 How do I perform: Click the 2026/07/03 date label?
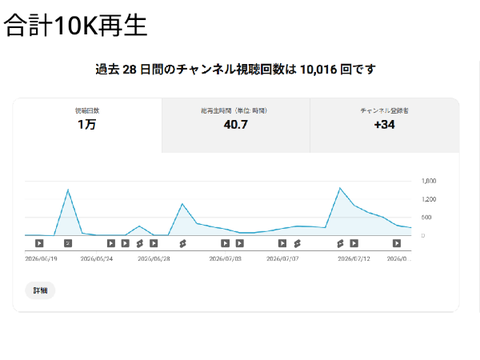pos(225,259)
